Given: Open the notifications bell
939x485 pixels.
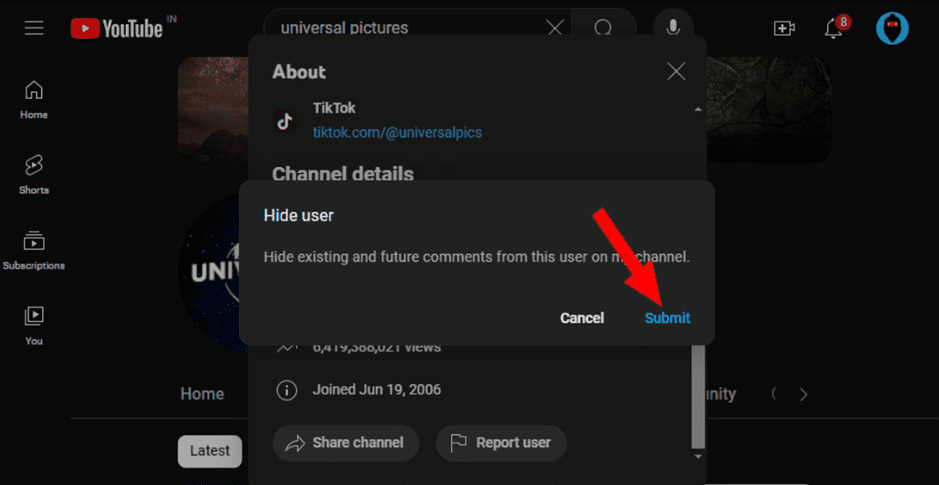Looking at the screenshot, I should click(834, 28).
